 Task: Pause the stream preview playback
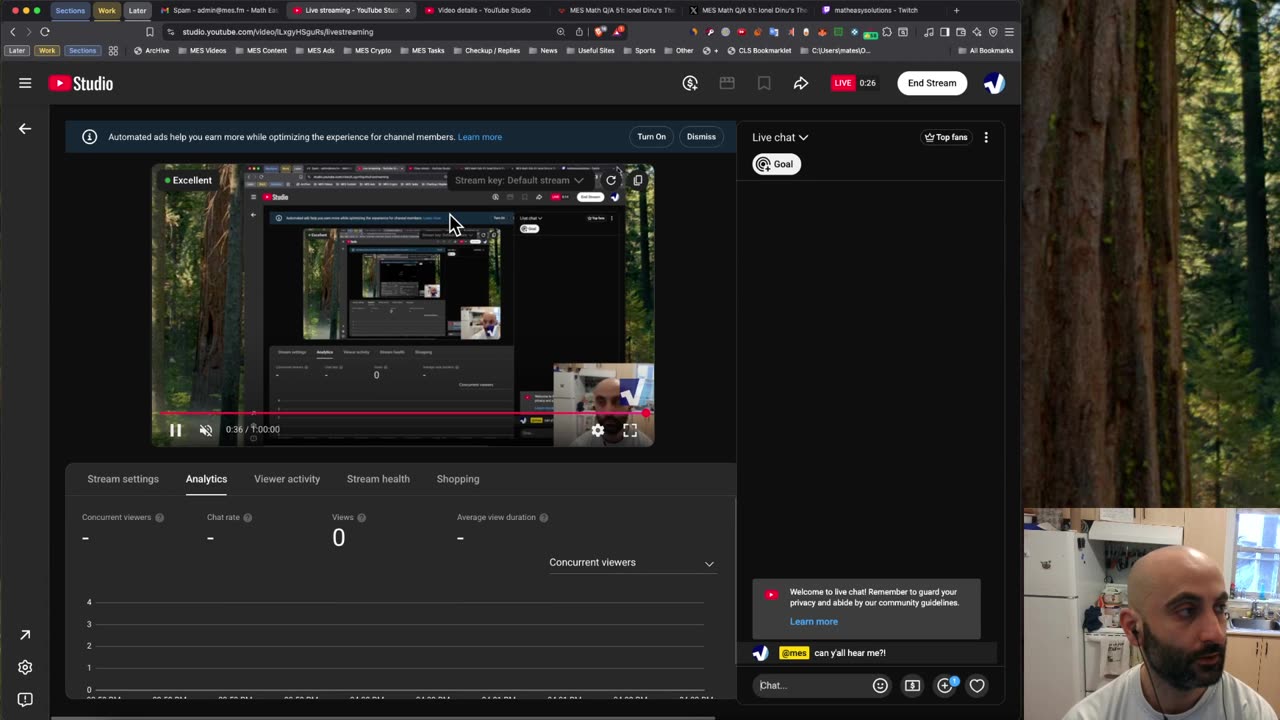(x=175, y=430)
